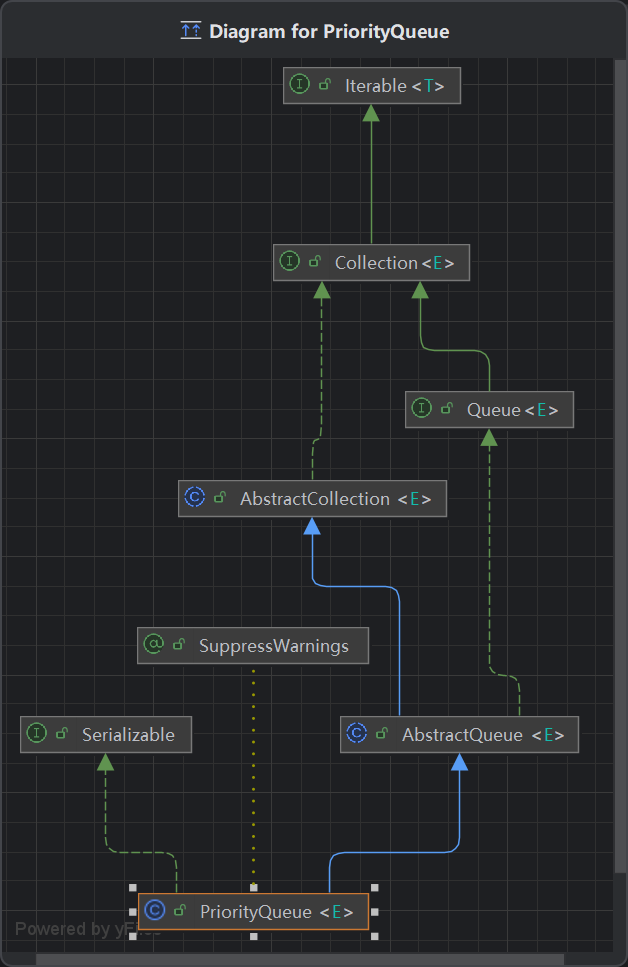Click the SuppressWarnings public lock icon
This screenshot has height=967, width=628.
pyautogui.click(x=179, y=644)
